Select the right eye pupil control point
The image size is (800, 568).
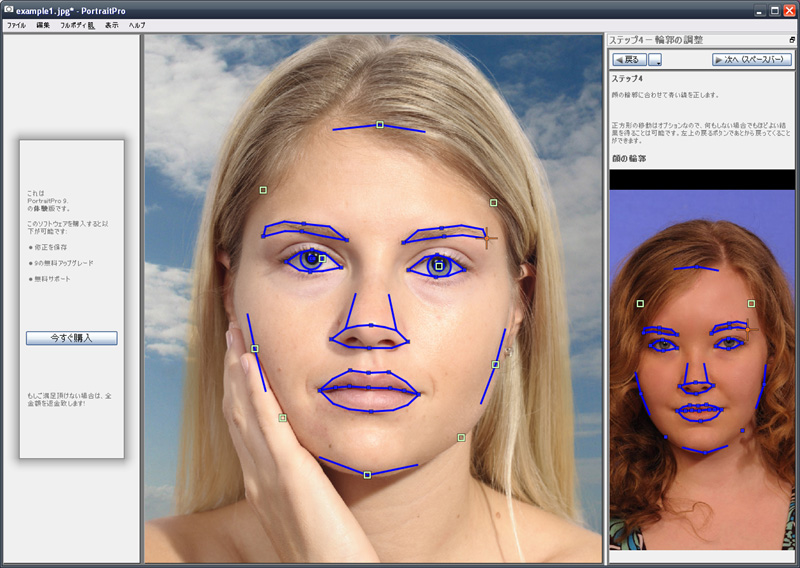[x=439, y=266]
